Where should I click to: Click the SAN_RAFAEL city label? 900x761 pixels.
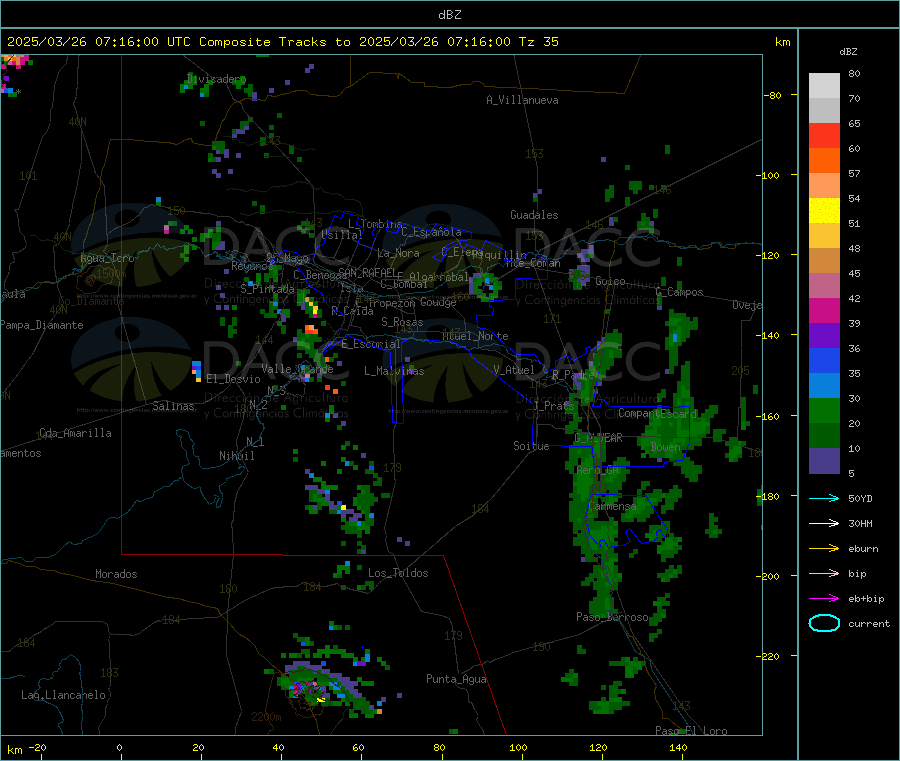[367, 272]
